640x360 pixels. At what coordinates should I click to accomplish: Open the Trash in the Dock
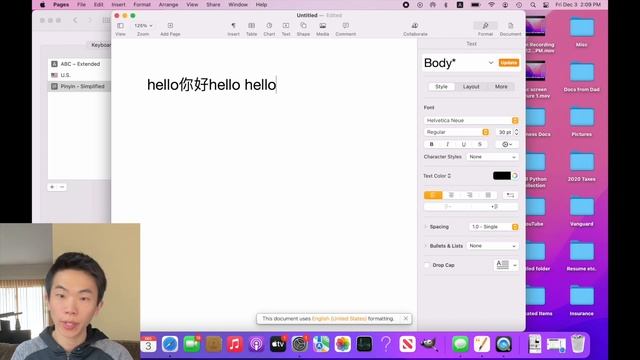tap(578, 344)
